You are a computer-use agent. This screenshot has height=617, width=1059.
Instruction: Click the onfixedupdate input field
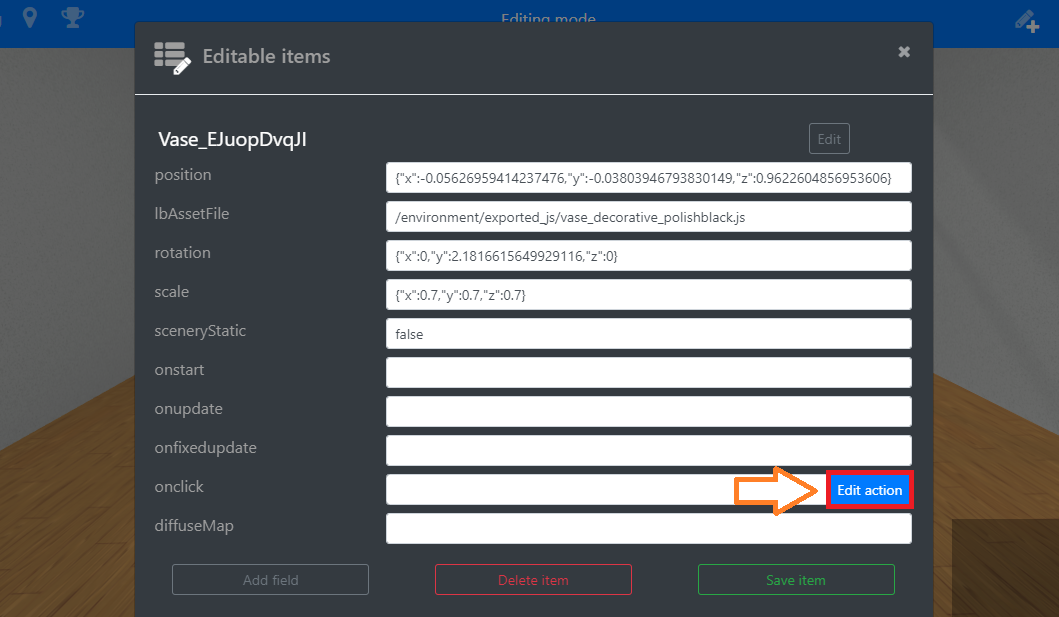pyautogui.click(x=648, y=451)
